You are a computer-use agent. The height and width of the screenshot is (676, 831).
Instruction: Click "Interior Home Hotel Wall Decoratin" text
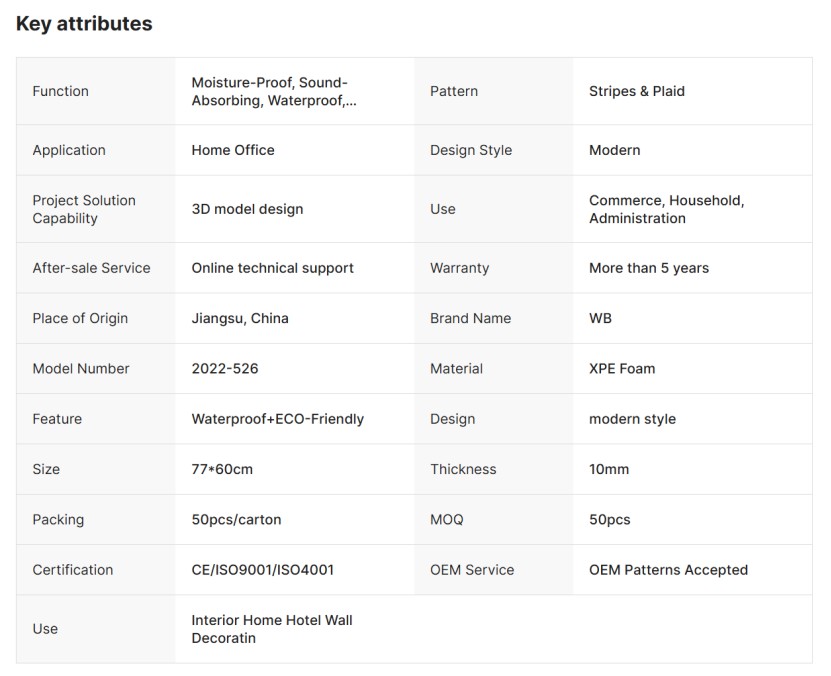pyautogui.click(x=271, y=629)
